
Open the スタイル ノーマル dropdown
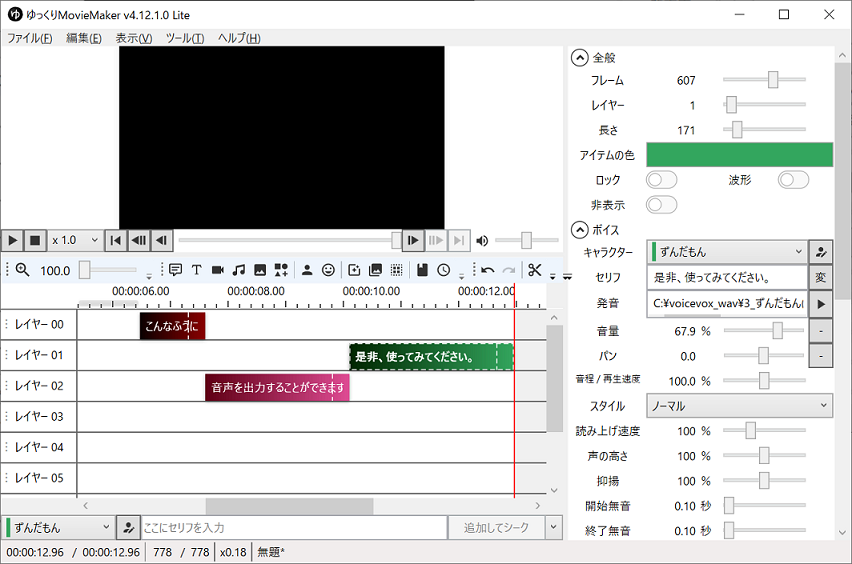coord(740,406)
